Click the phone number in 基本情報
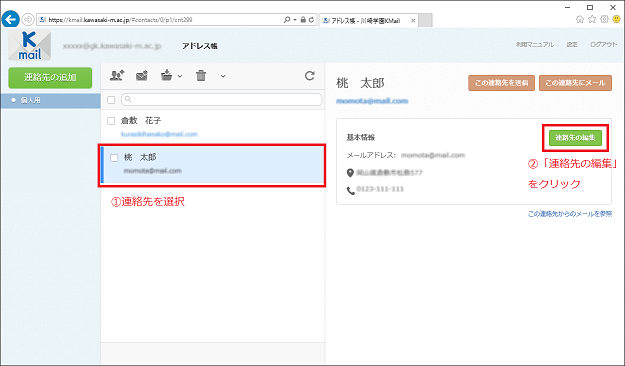 point(380,189)
